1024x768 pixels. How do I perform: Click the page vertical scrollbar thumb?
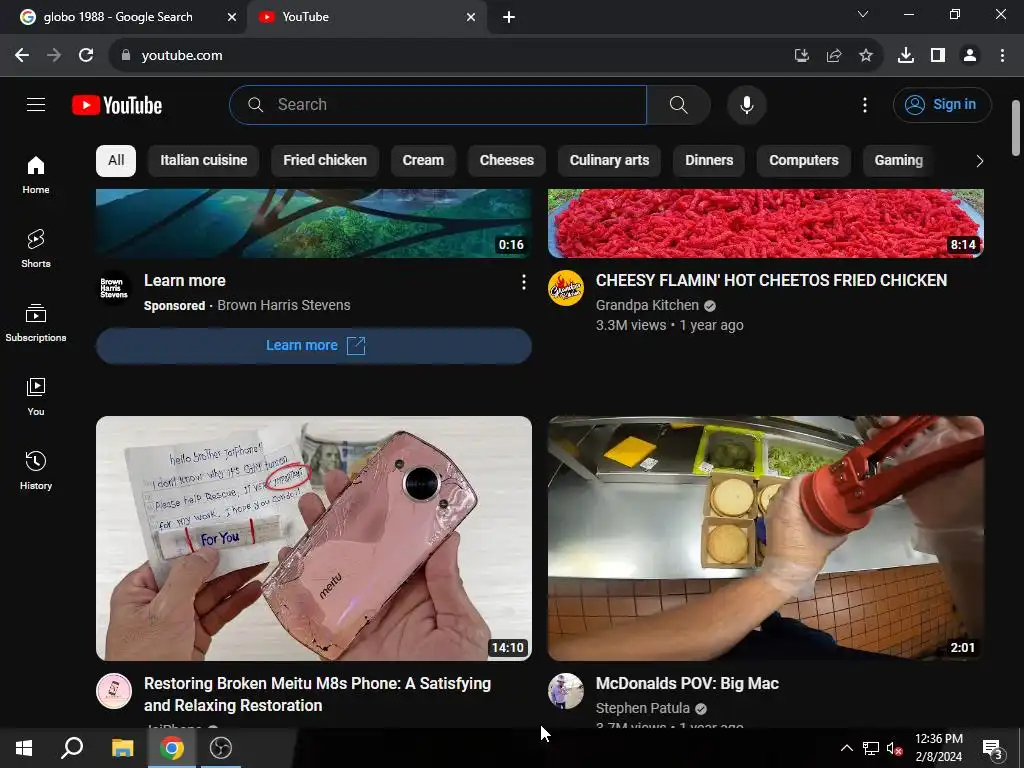click(1016, 128)
